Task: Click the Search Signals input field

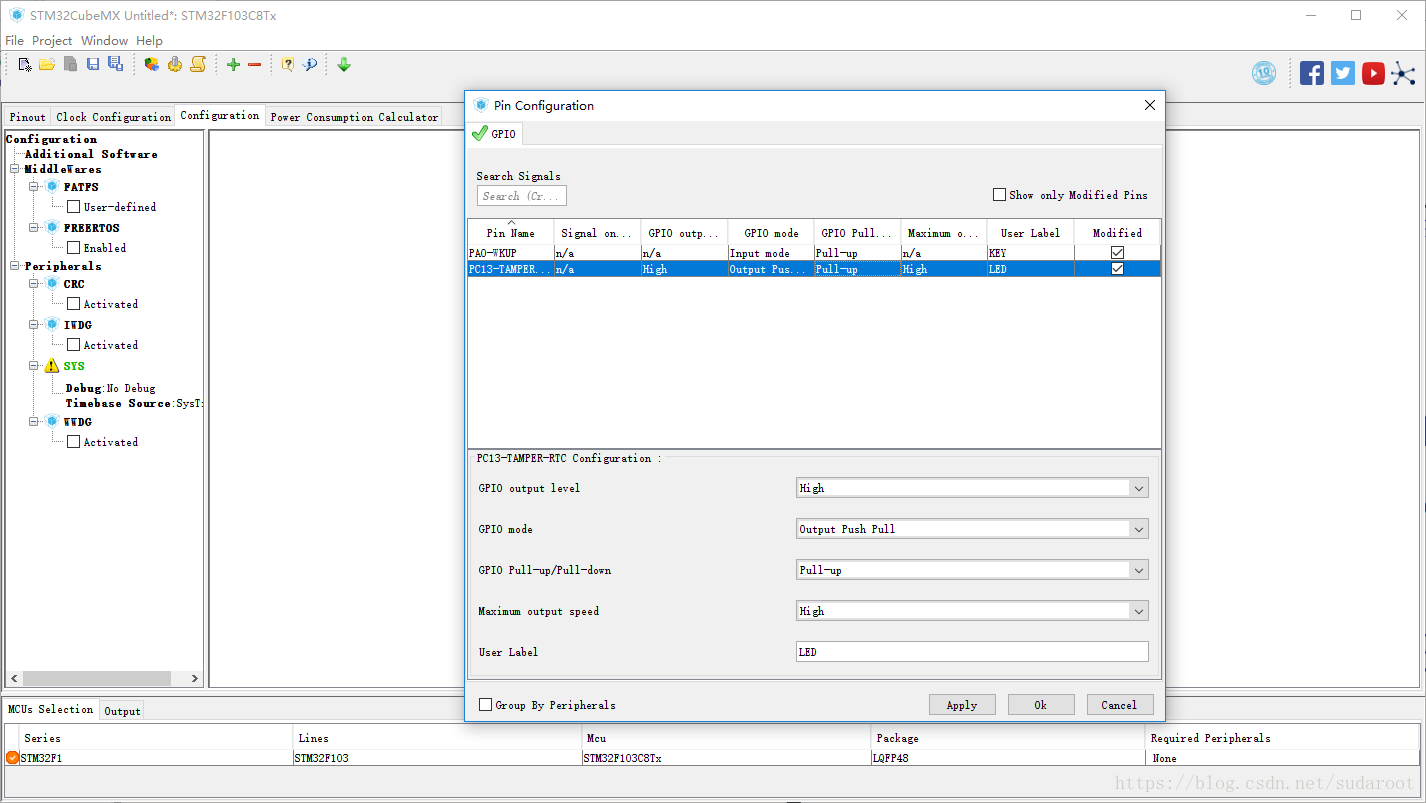Action: click(x=522, y=196)
